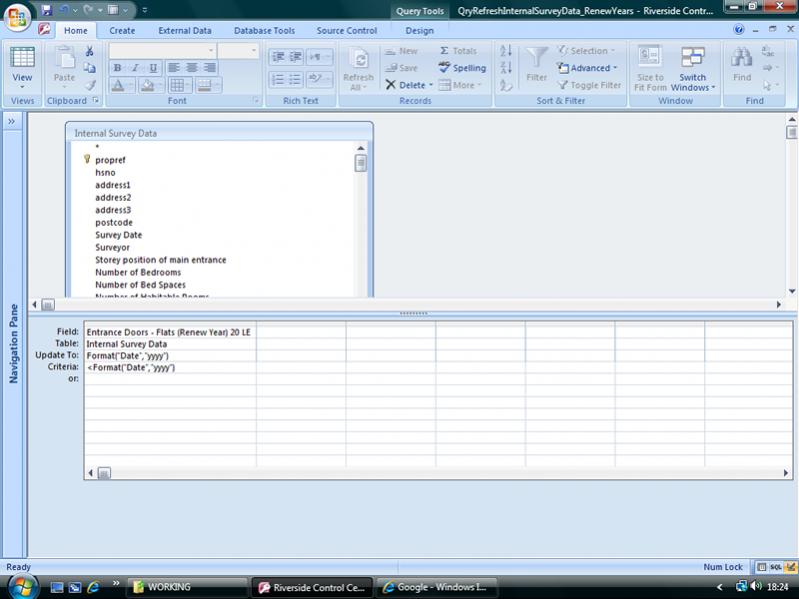Click the Criteria cell with <Format expression
This screenshot has width=799, height=599.
(x=169, y=367)
